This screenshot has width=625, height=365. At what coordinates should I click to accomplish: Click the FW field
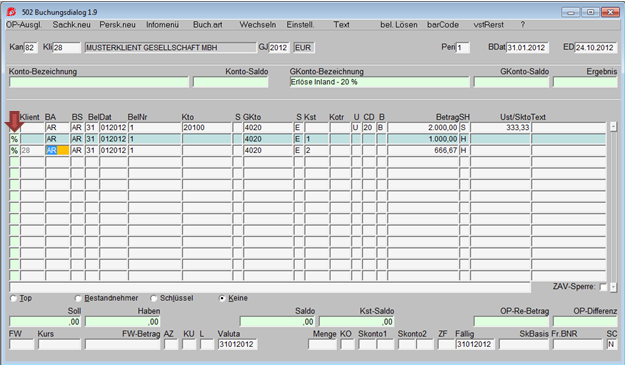[x=22, y=345]
